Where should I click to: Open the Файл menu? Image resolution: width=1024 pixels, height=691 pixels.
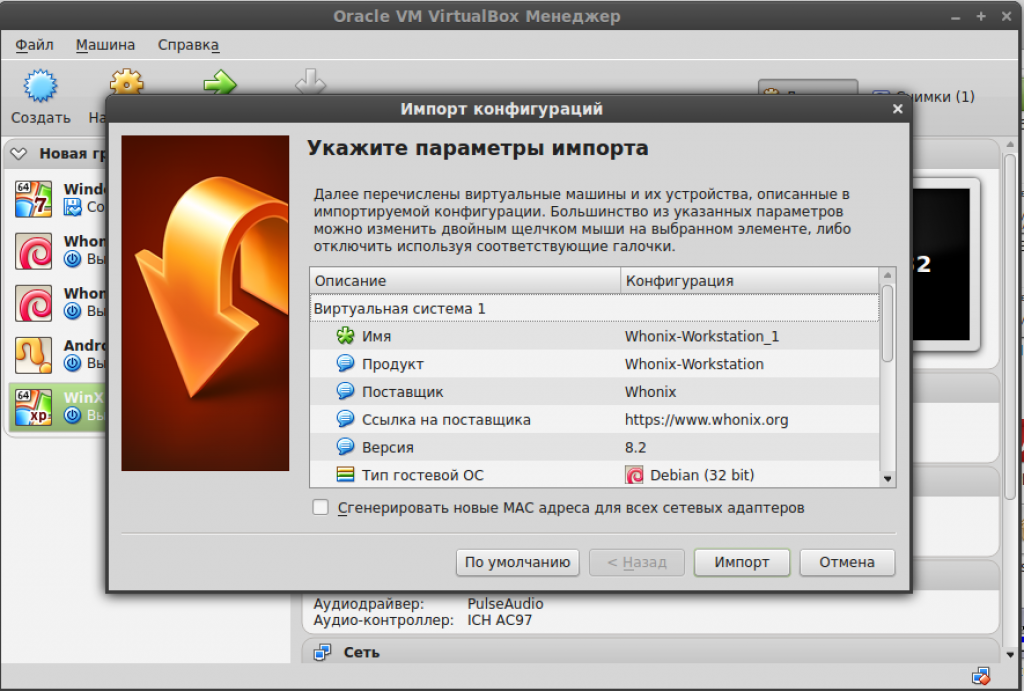pyautogui.click(x=35, y=45)
